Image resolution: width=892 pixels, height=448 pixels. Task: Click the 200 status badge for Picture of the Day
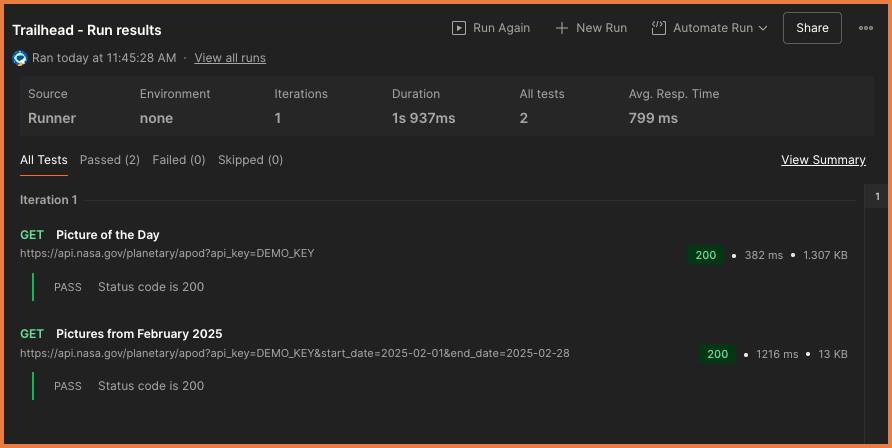pos(705,255)
